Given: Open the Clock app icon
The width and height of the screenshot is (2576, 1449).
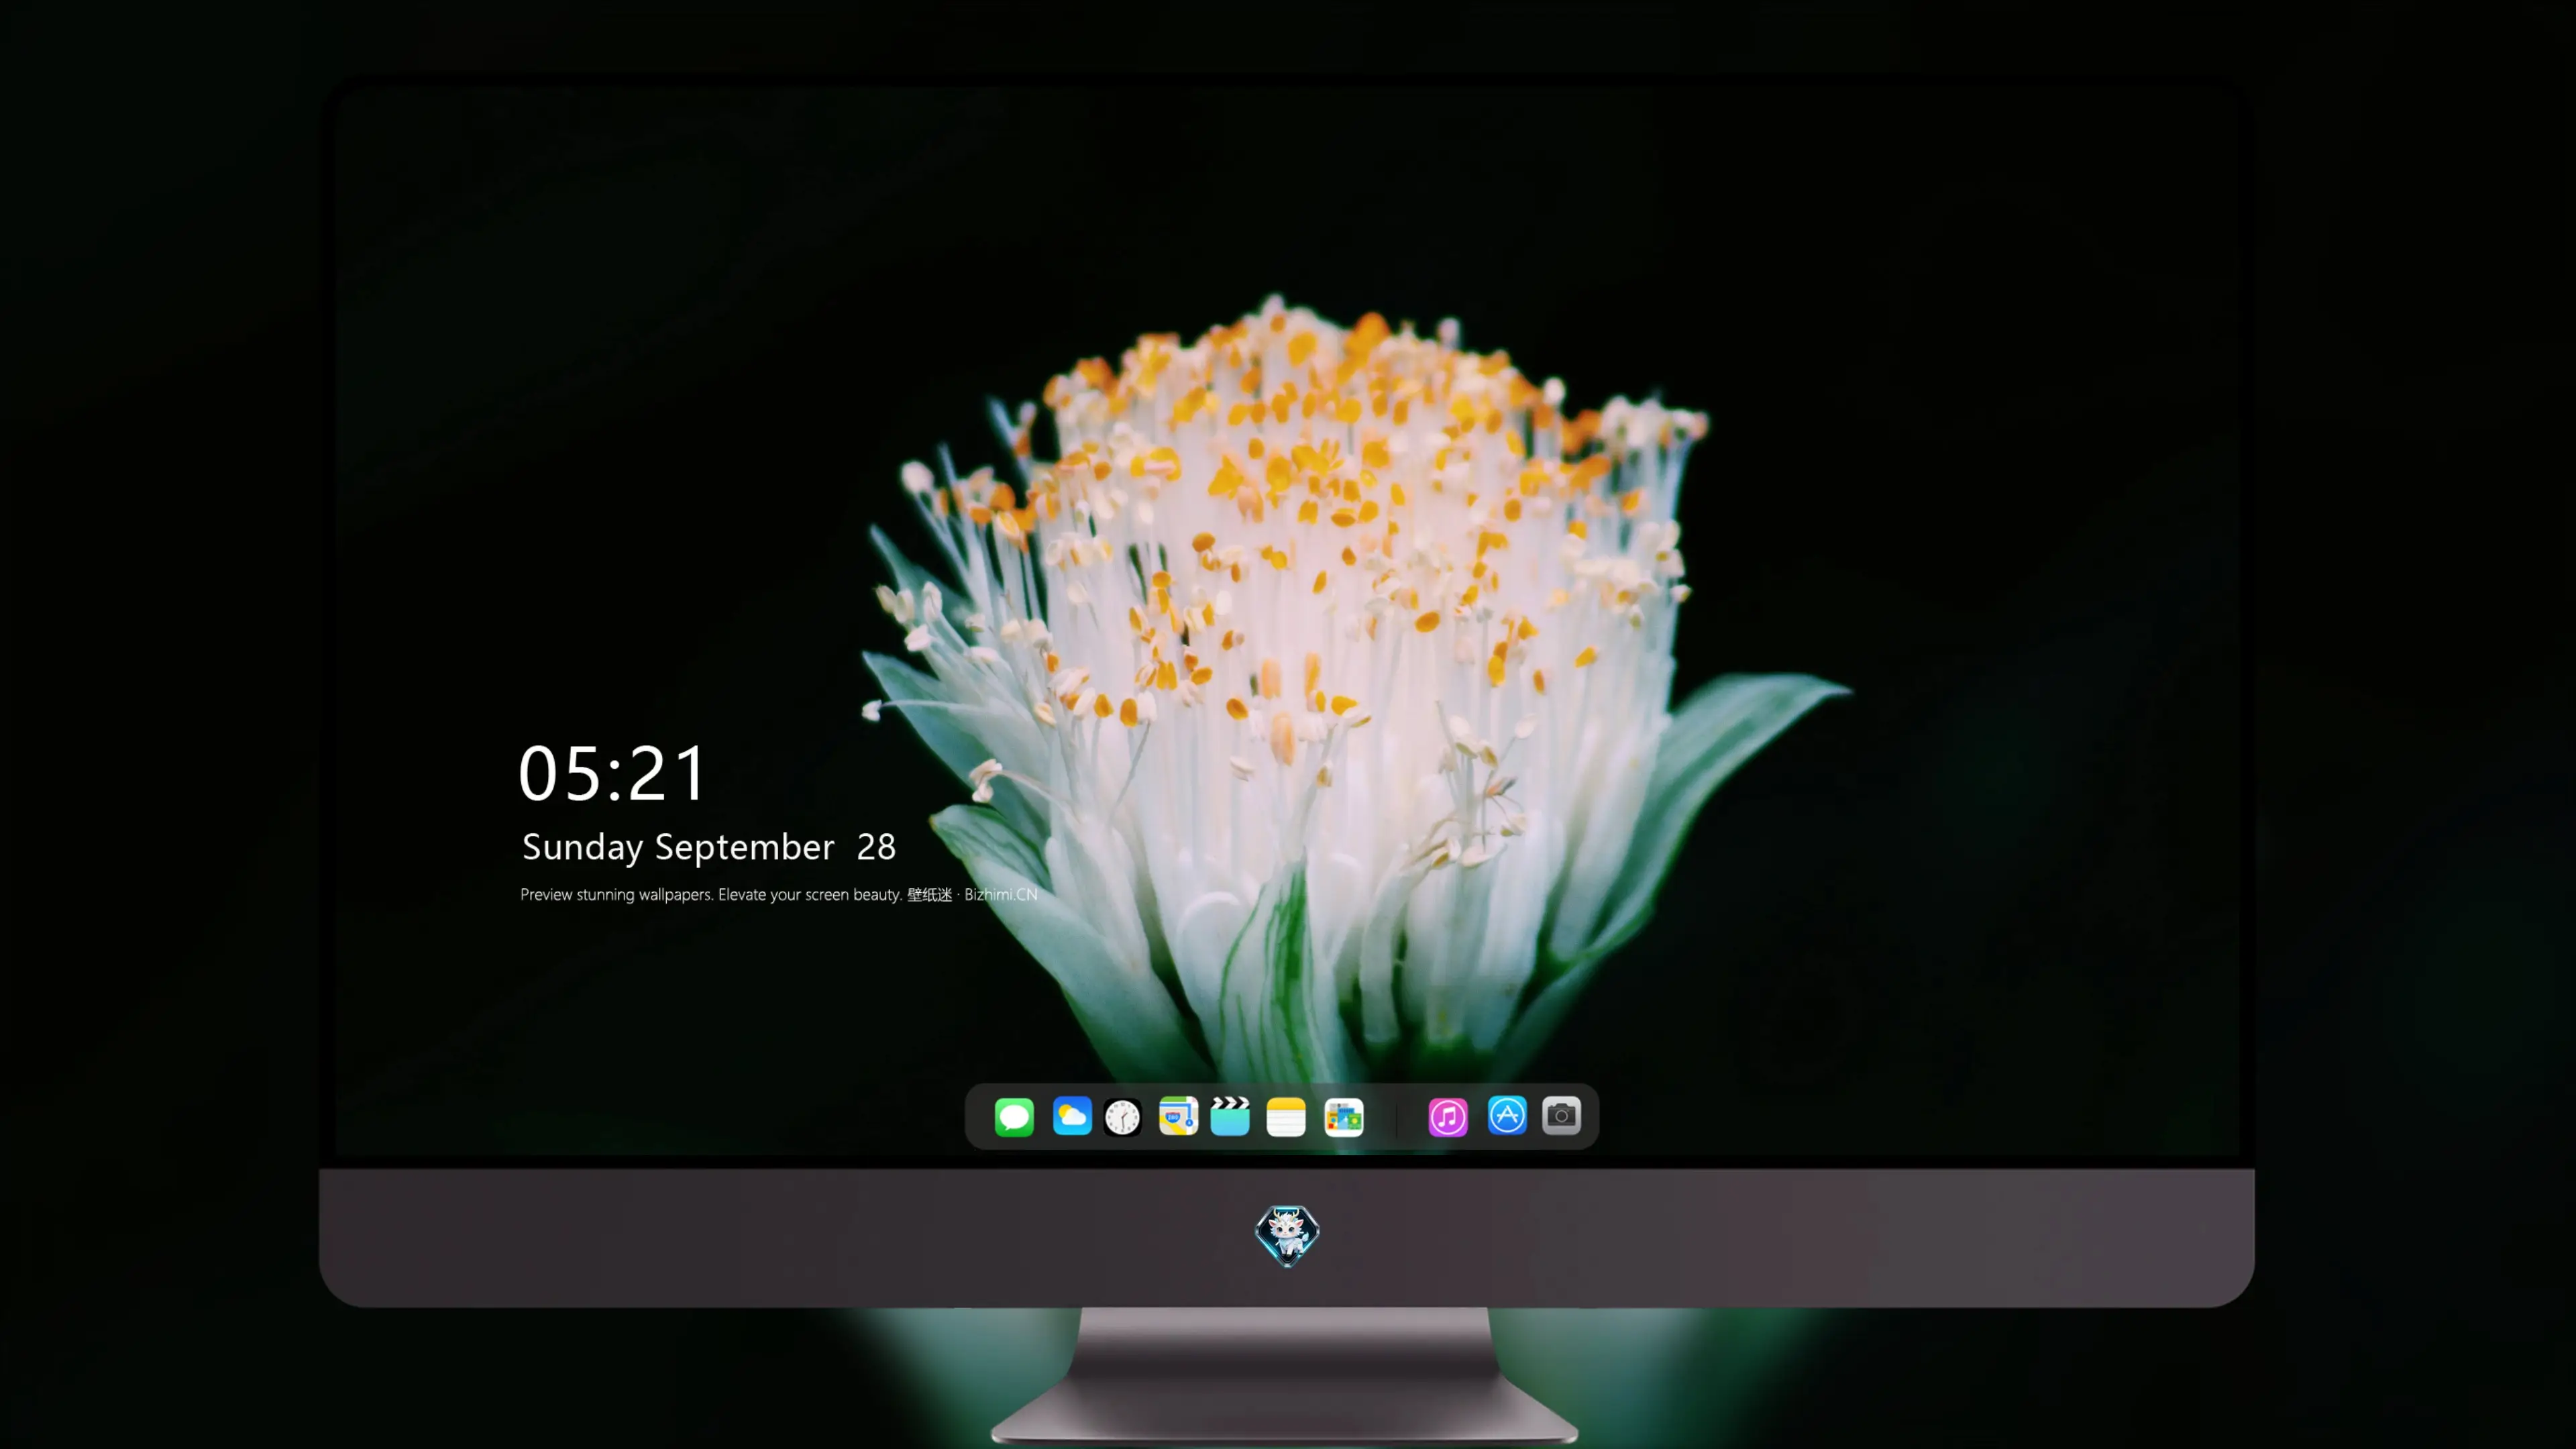Looking at the screenshot, I should pos(1122,1116).
